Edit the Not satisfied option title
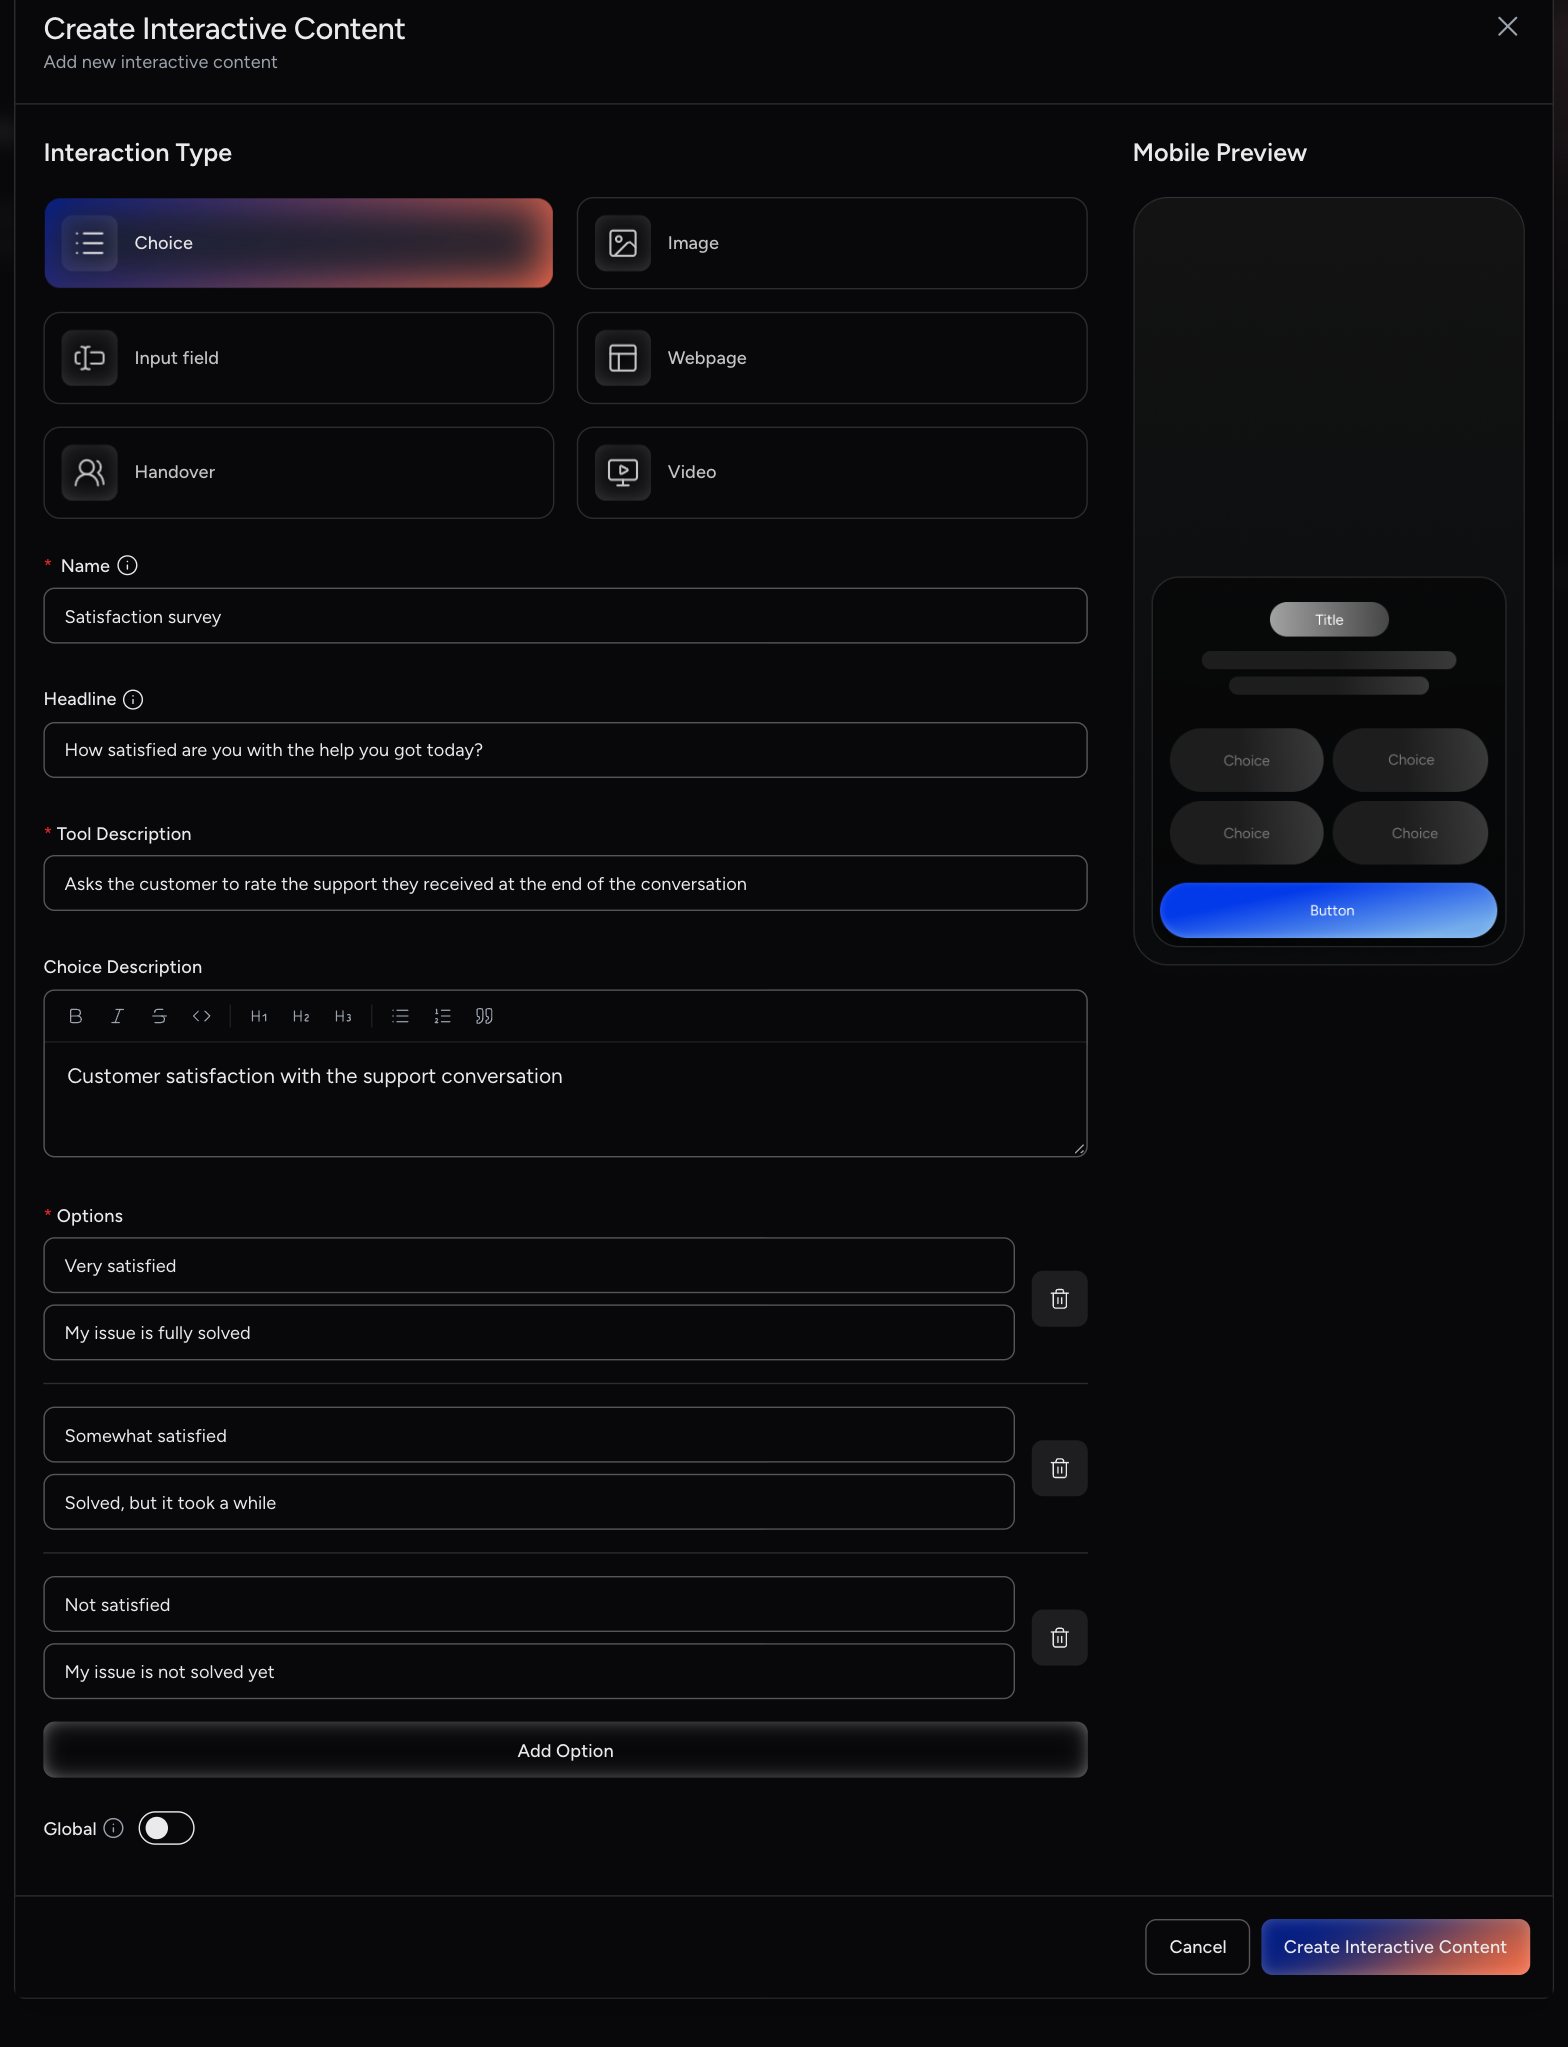The image size is (1568, 2047). [529, 1604]
